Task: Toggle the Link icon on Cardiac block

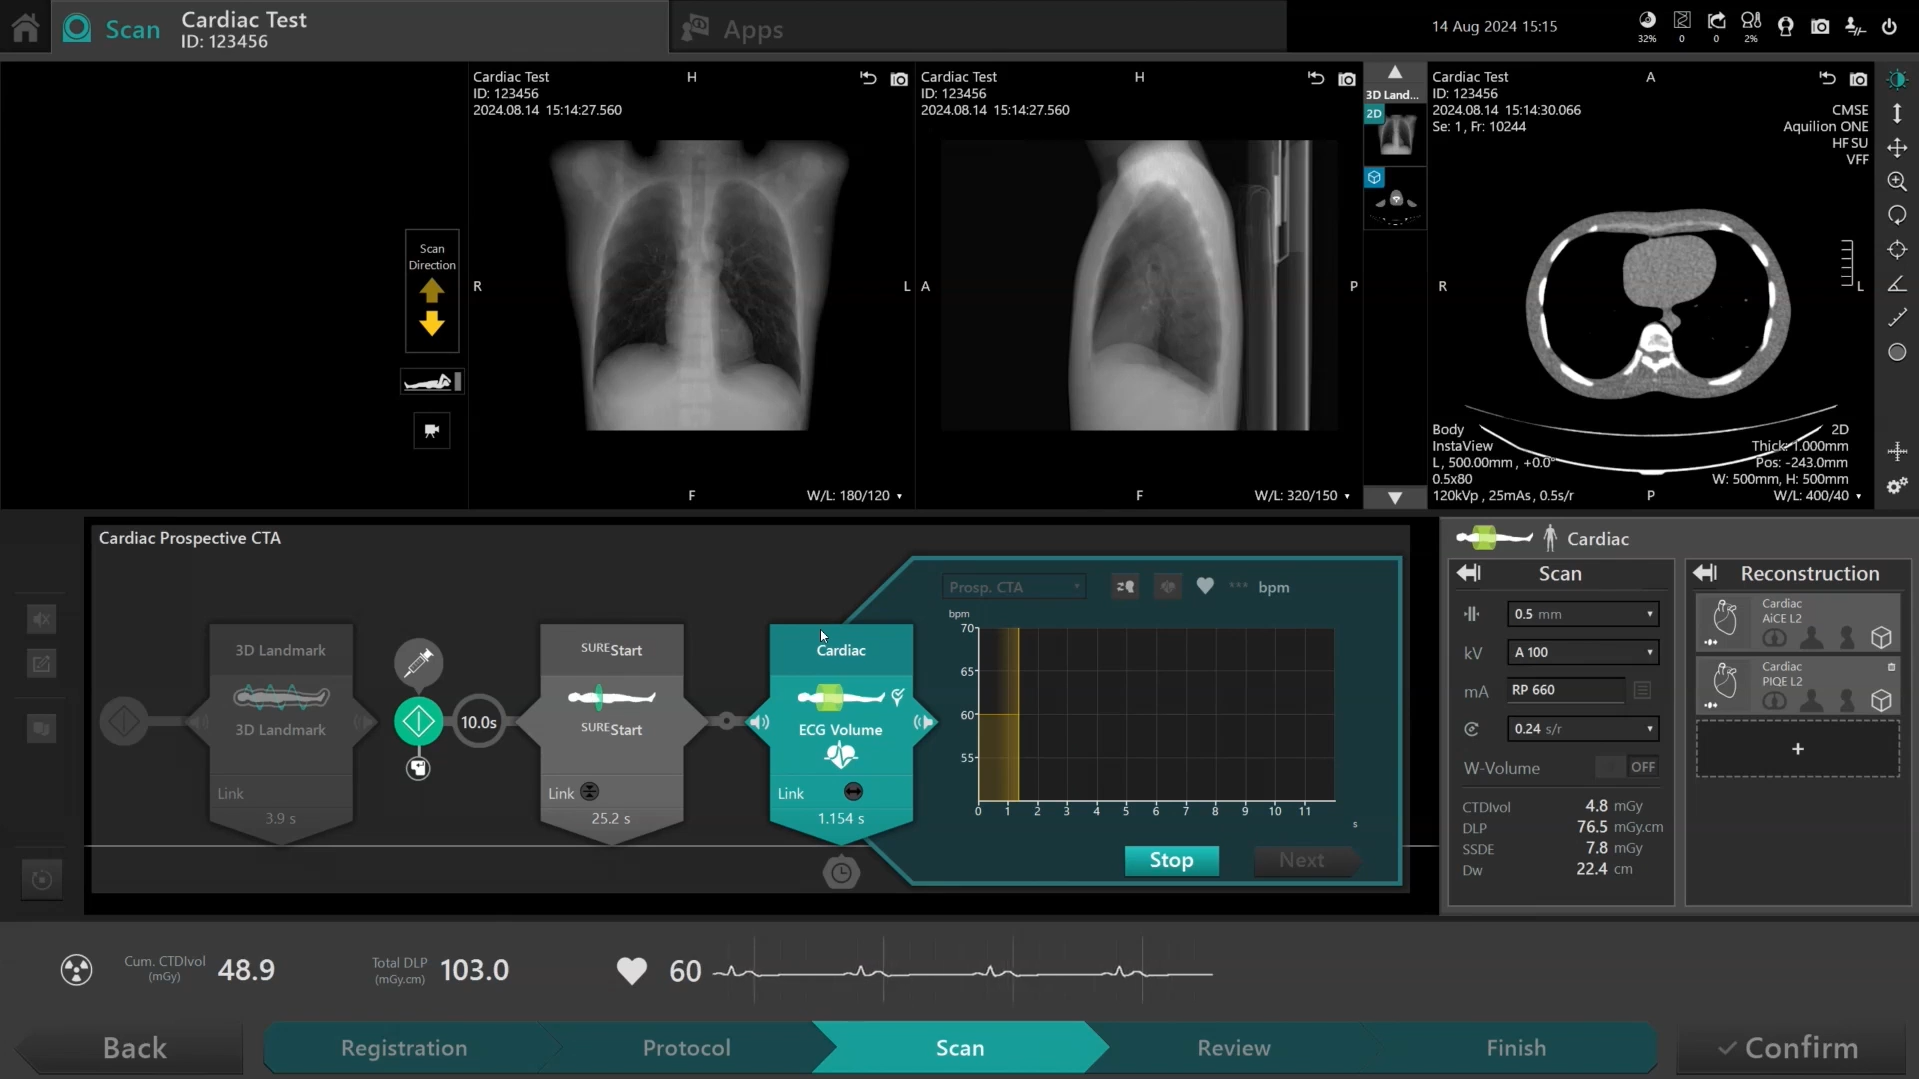Action: coord(853,792)
